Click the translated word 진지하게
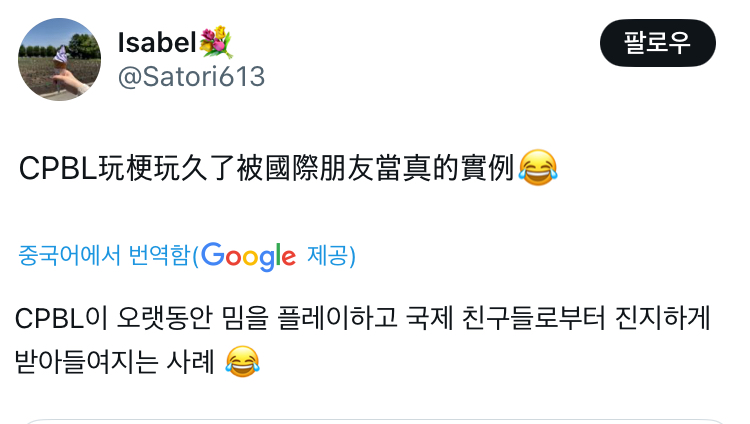 click(x=662, y=318)
